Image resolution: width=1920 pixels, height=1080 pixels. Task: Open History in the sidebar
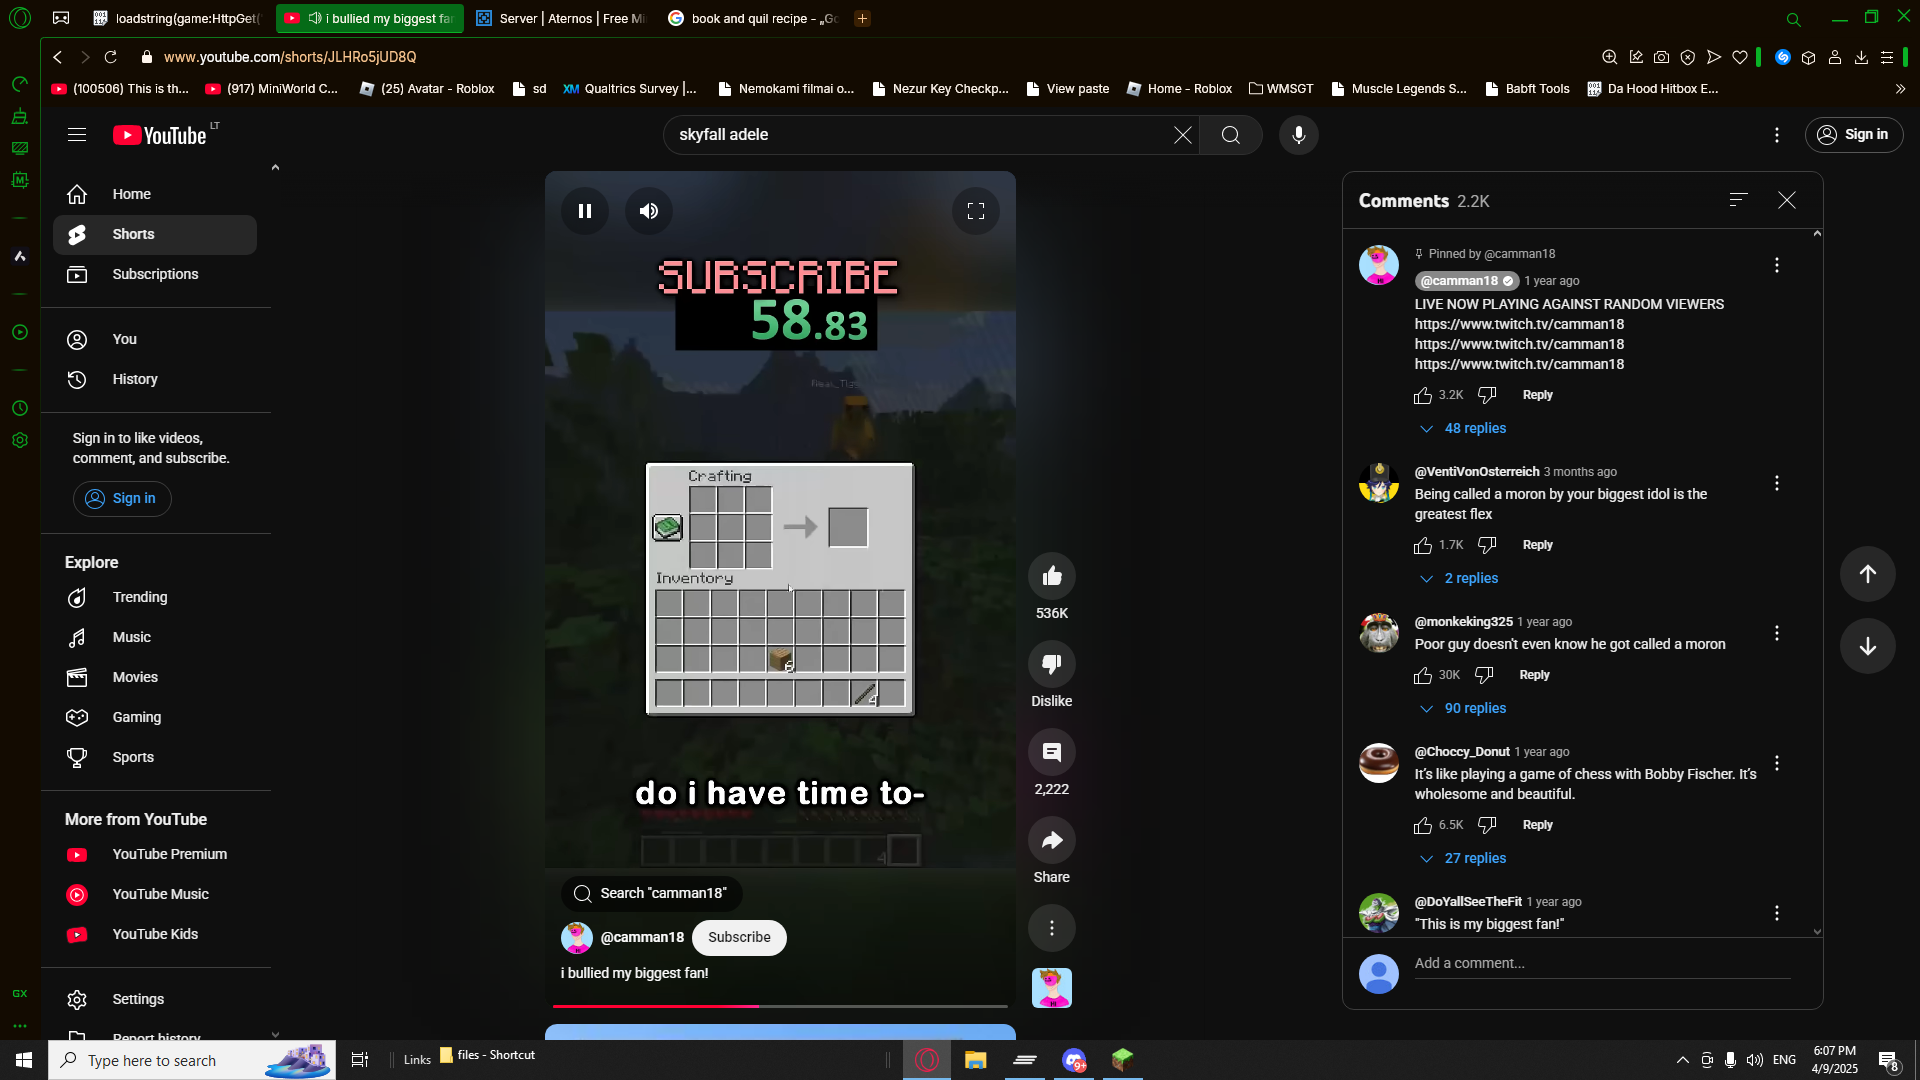pos(155,380)
